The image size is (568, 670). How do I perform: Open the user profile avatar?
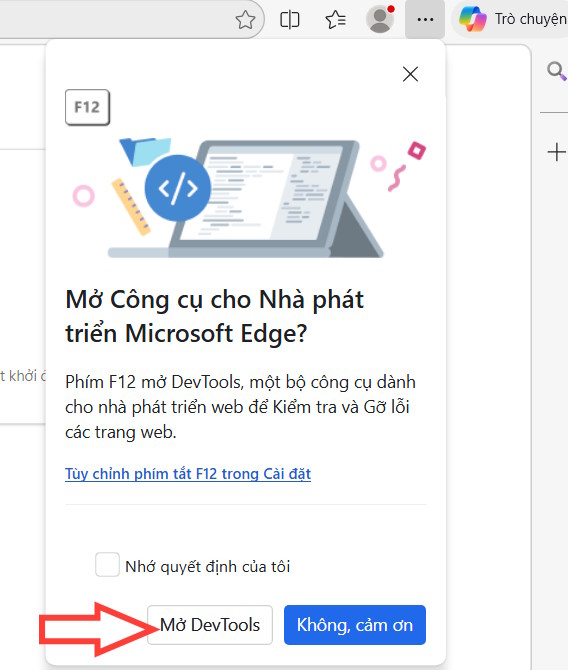point(380,19)
